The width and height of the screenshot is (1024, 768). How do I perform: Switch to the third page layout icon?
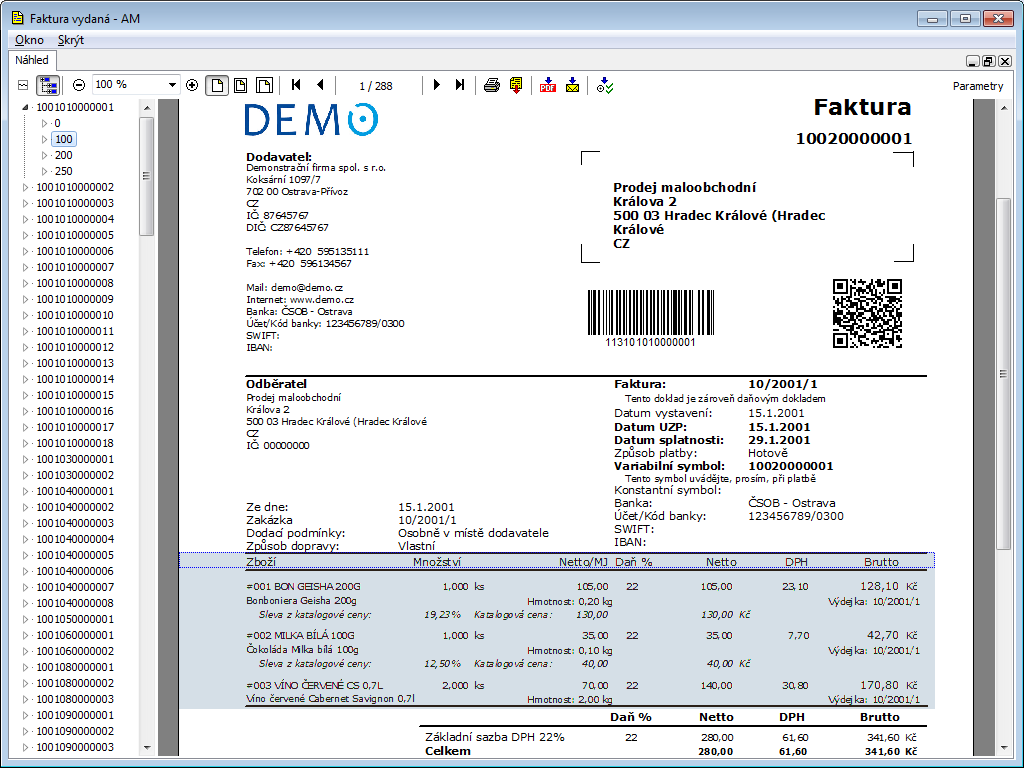click(x=264, y=86)
